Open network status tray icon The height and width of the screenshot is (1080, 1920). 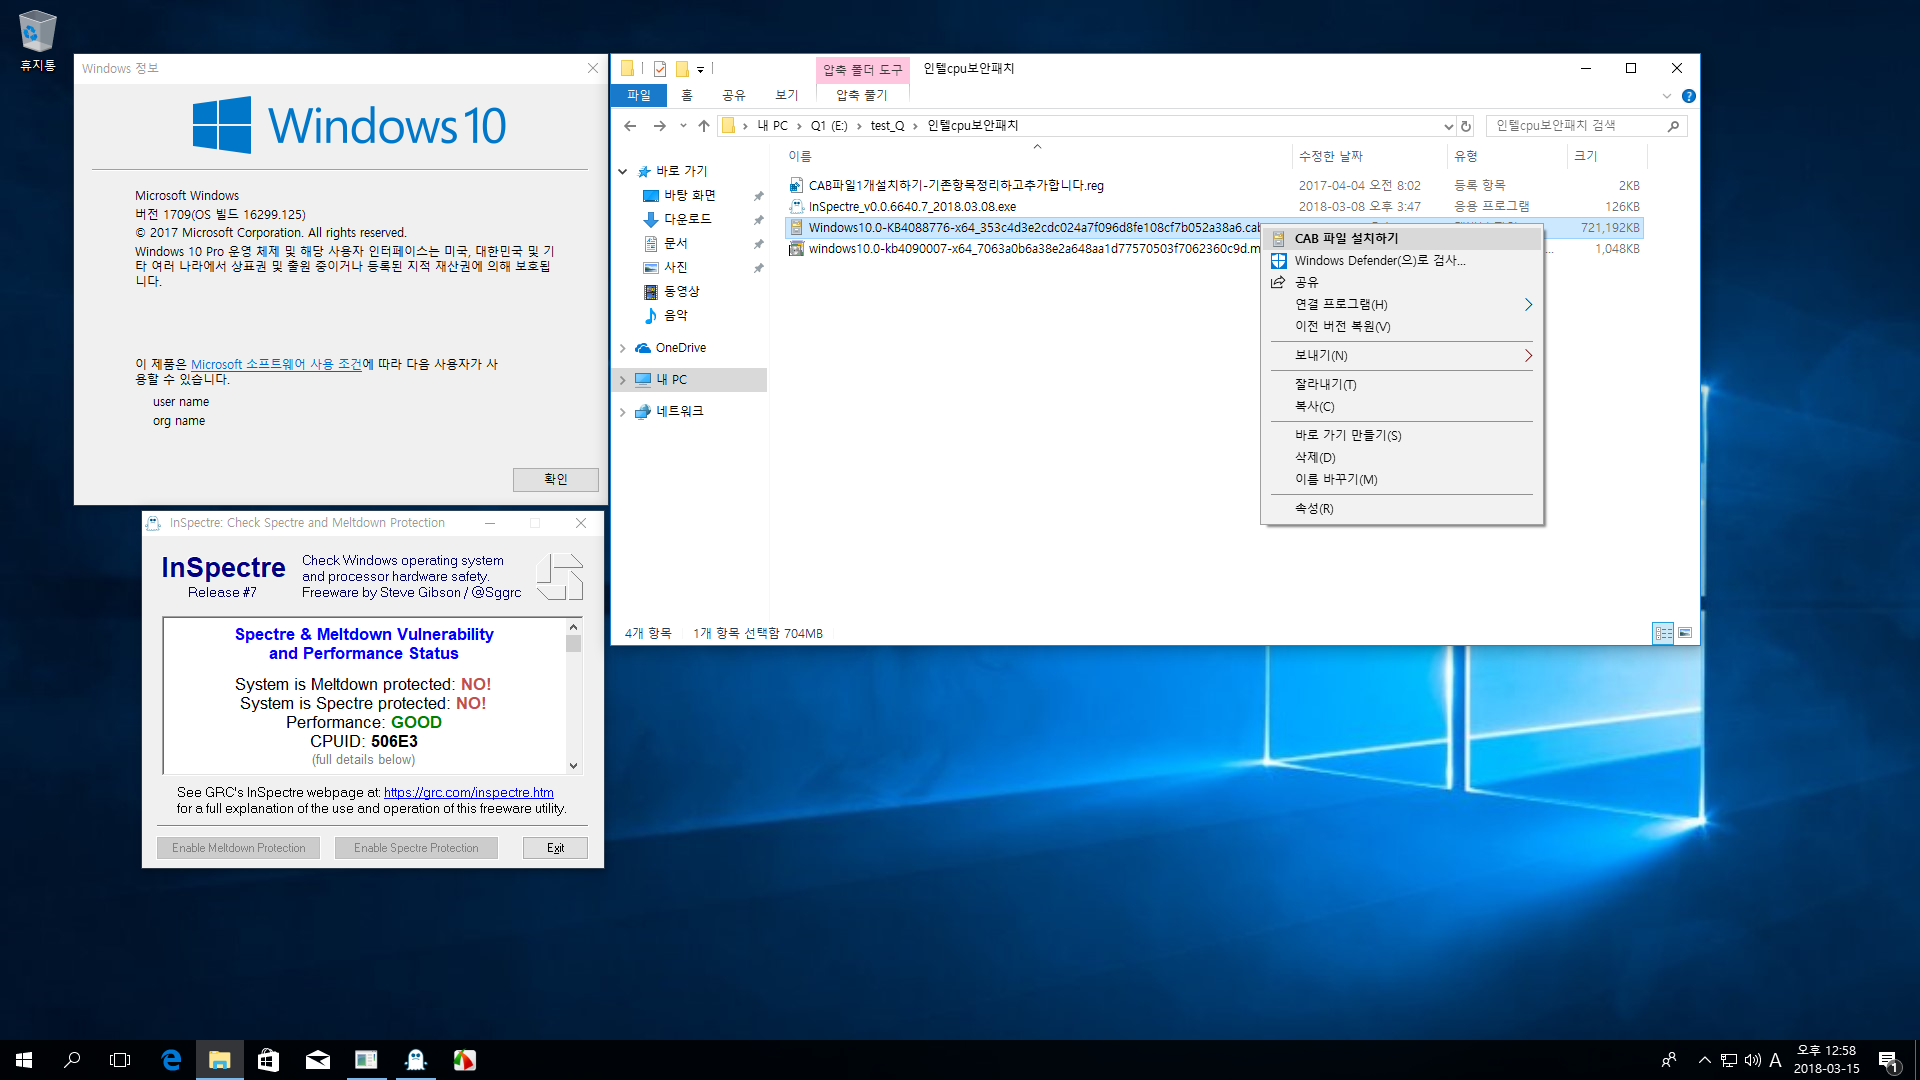[x=1729, y=1060]
